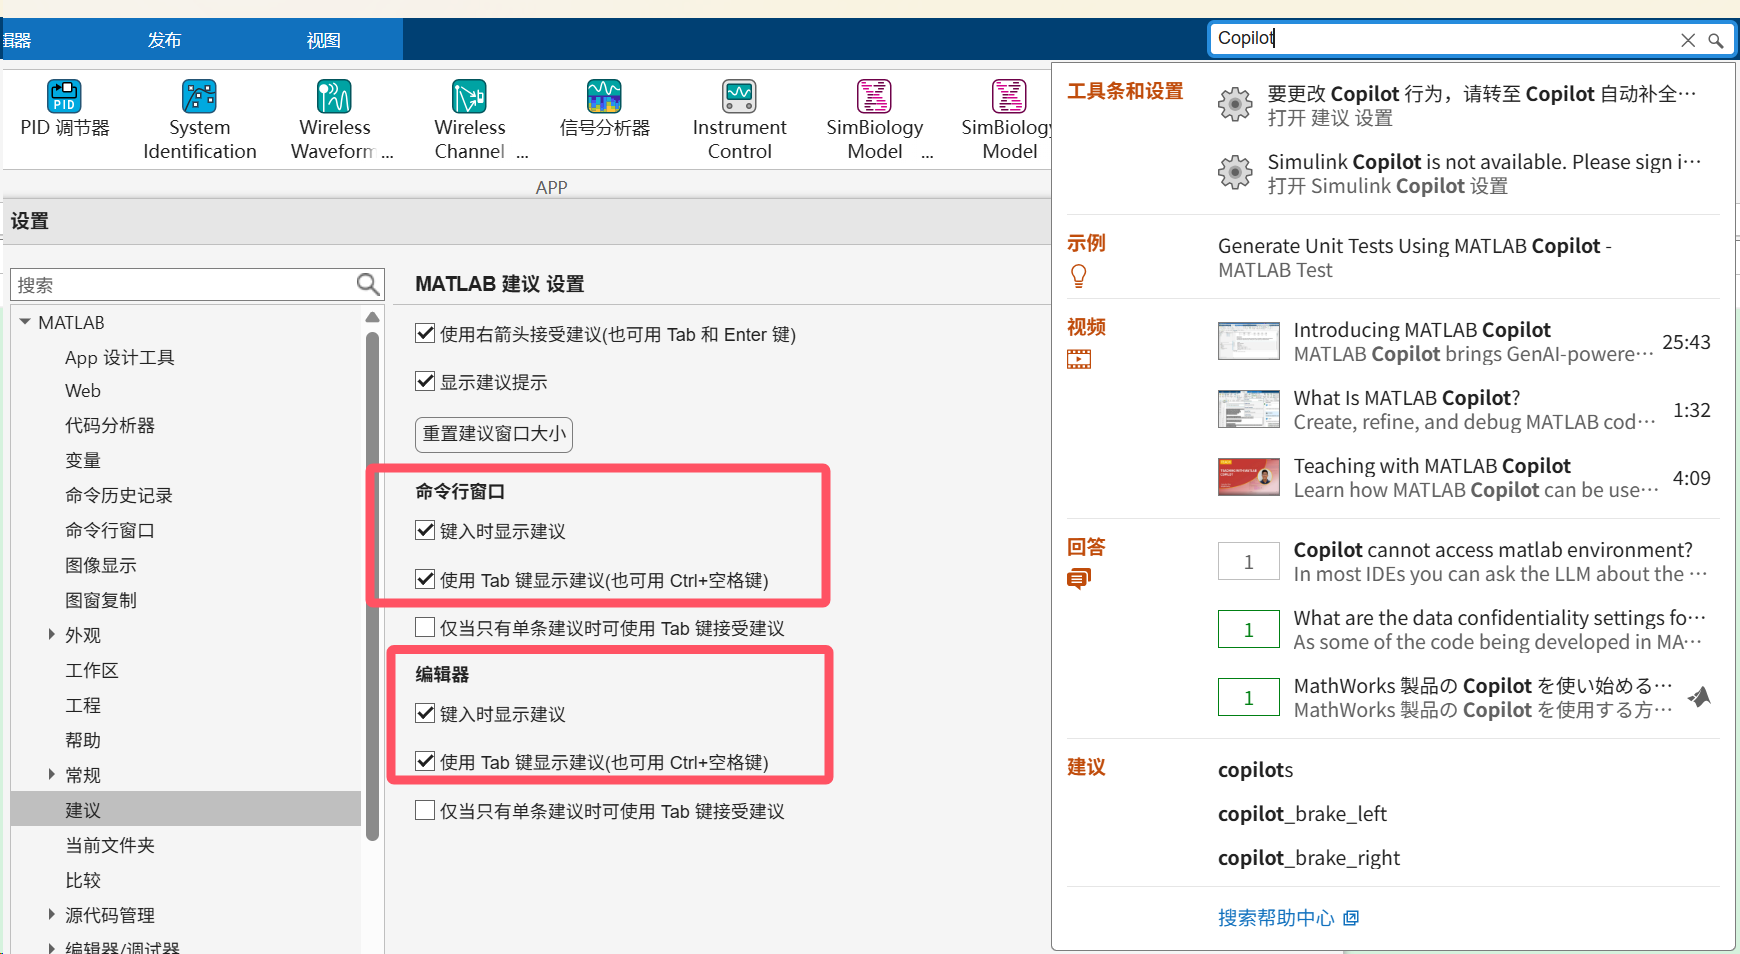Select the highlighted 建议 tree item
The height and width of the screenshot is (954, 1740).
[186, 809]
